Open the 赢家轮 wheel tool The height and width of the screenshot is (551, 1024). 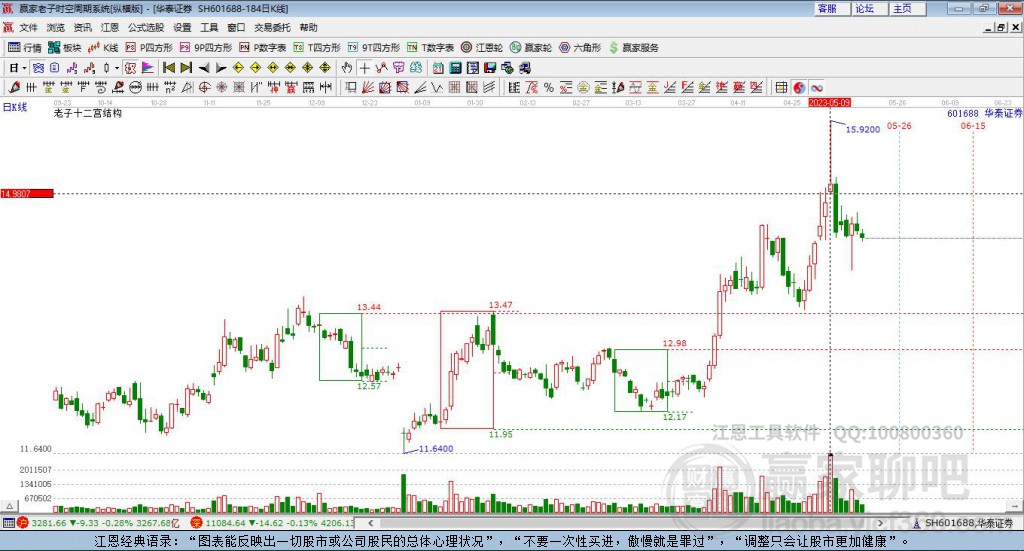[531, 48]
